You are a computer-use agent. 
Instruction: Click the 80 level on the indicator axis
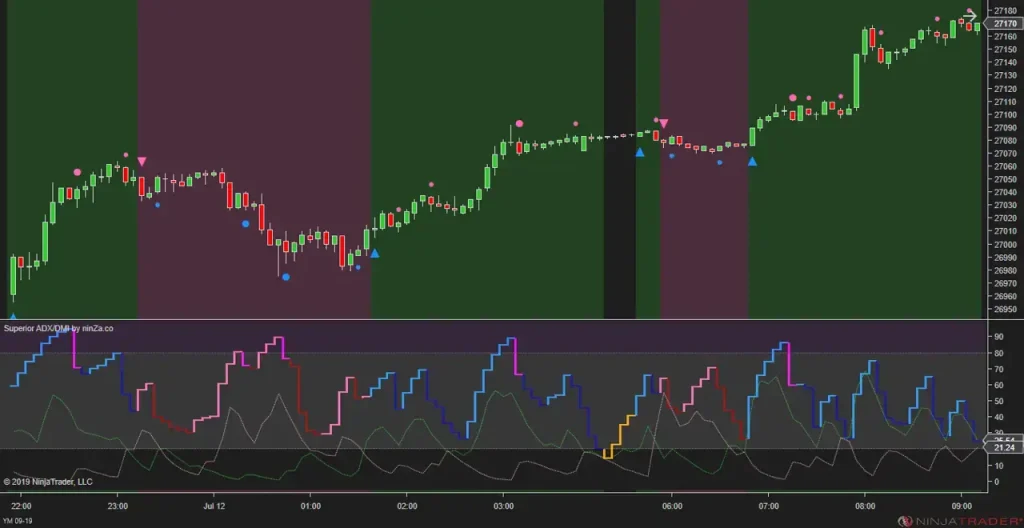pos(999,353)
